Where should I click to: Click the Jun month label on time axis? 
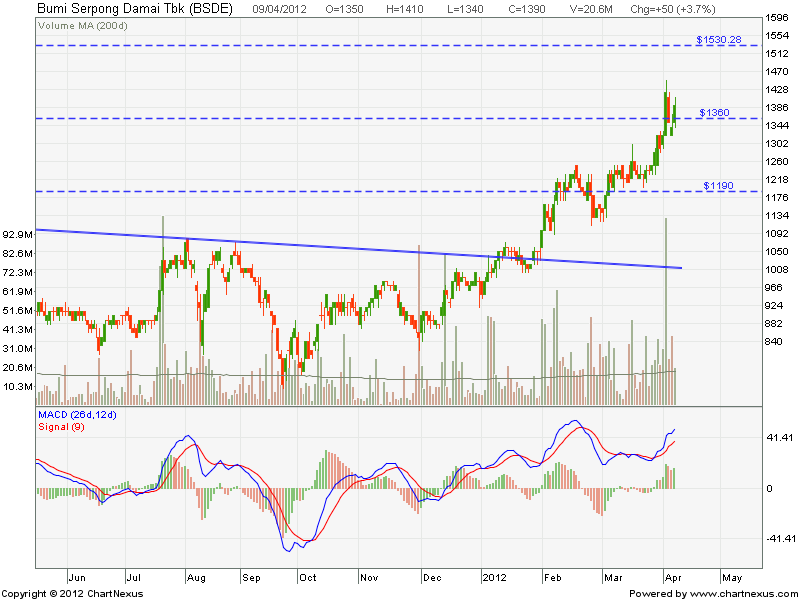(x=77, y=578)
